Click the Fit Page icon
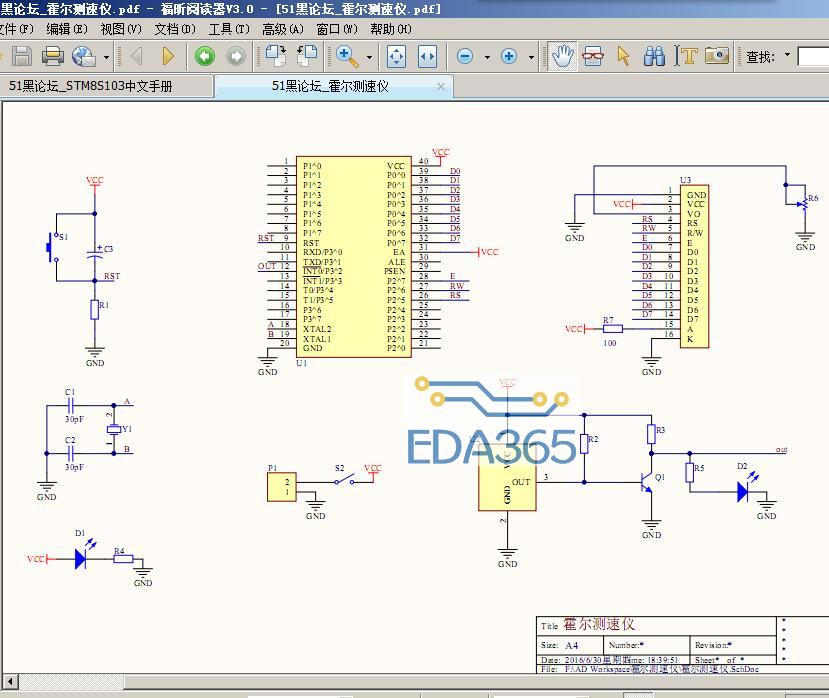829x698 pixels. pyautogui.click(x=396, y=56)
